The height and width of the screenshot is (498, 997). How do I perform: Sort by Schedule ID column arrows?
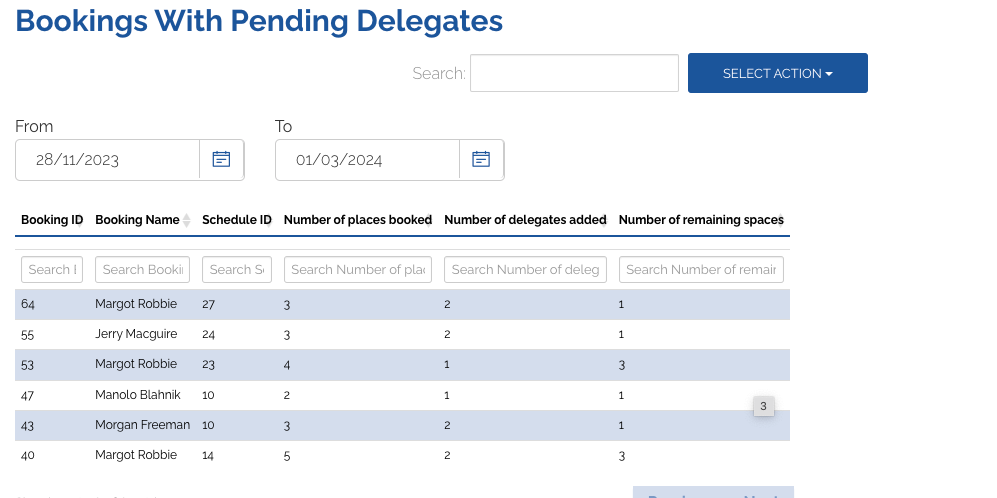275,220
